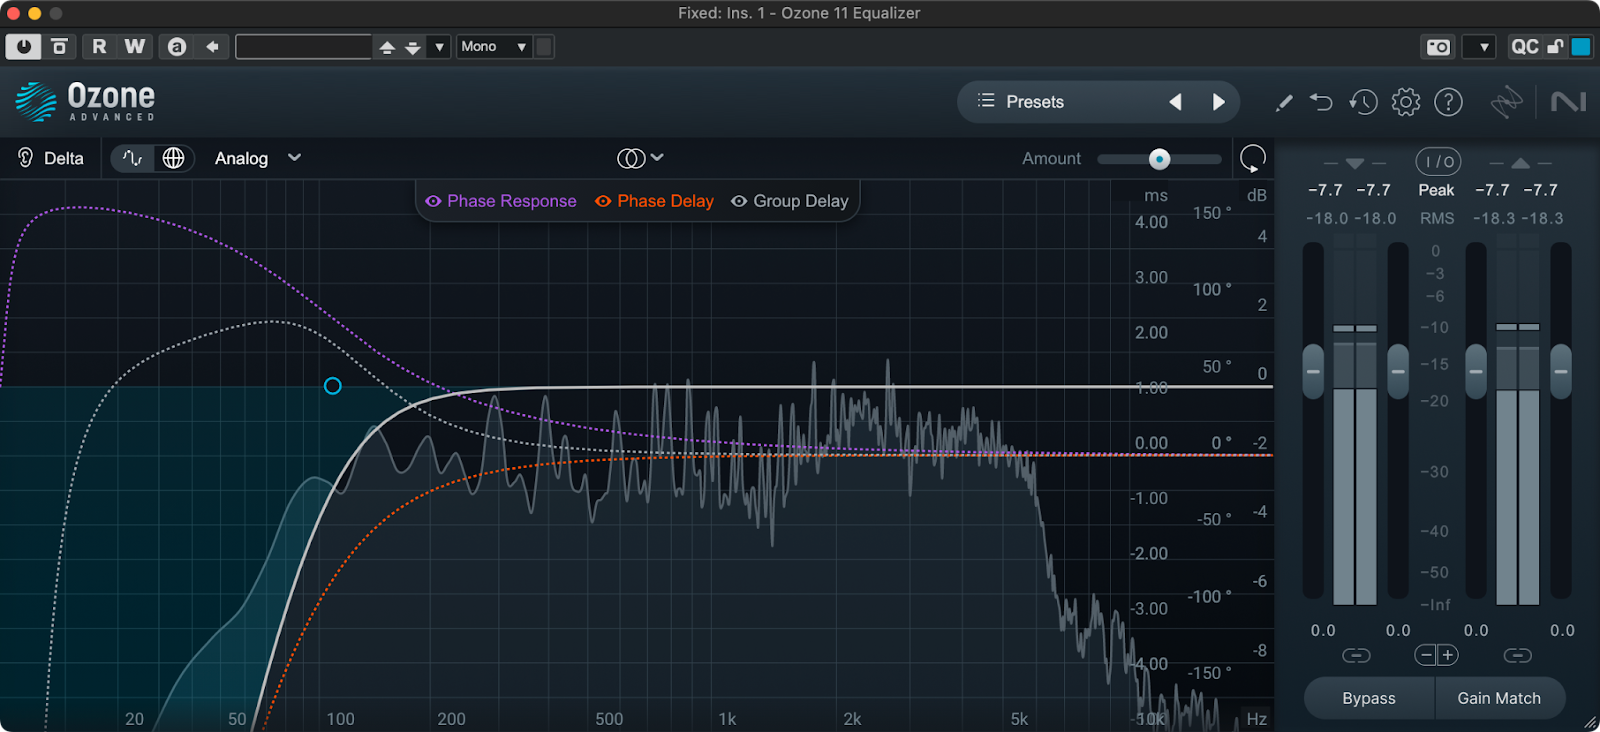Open the settings gear icon
Screen dimensions: 1600x732
pyautogui.click(x=1406, y=102)
